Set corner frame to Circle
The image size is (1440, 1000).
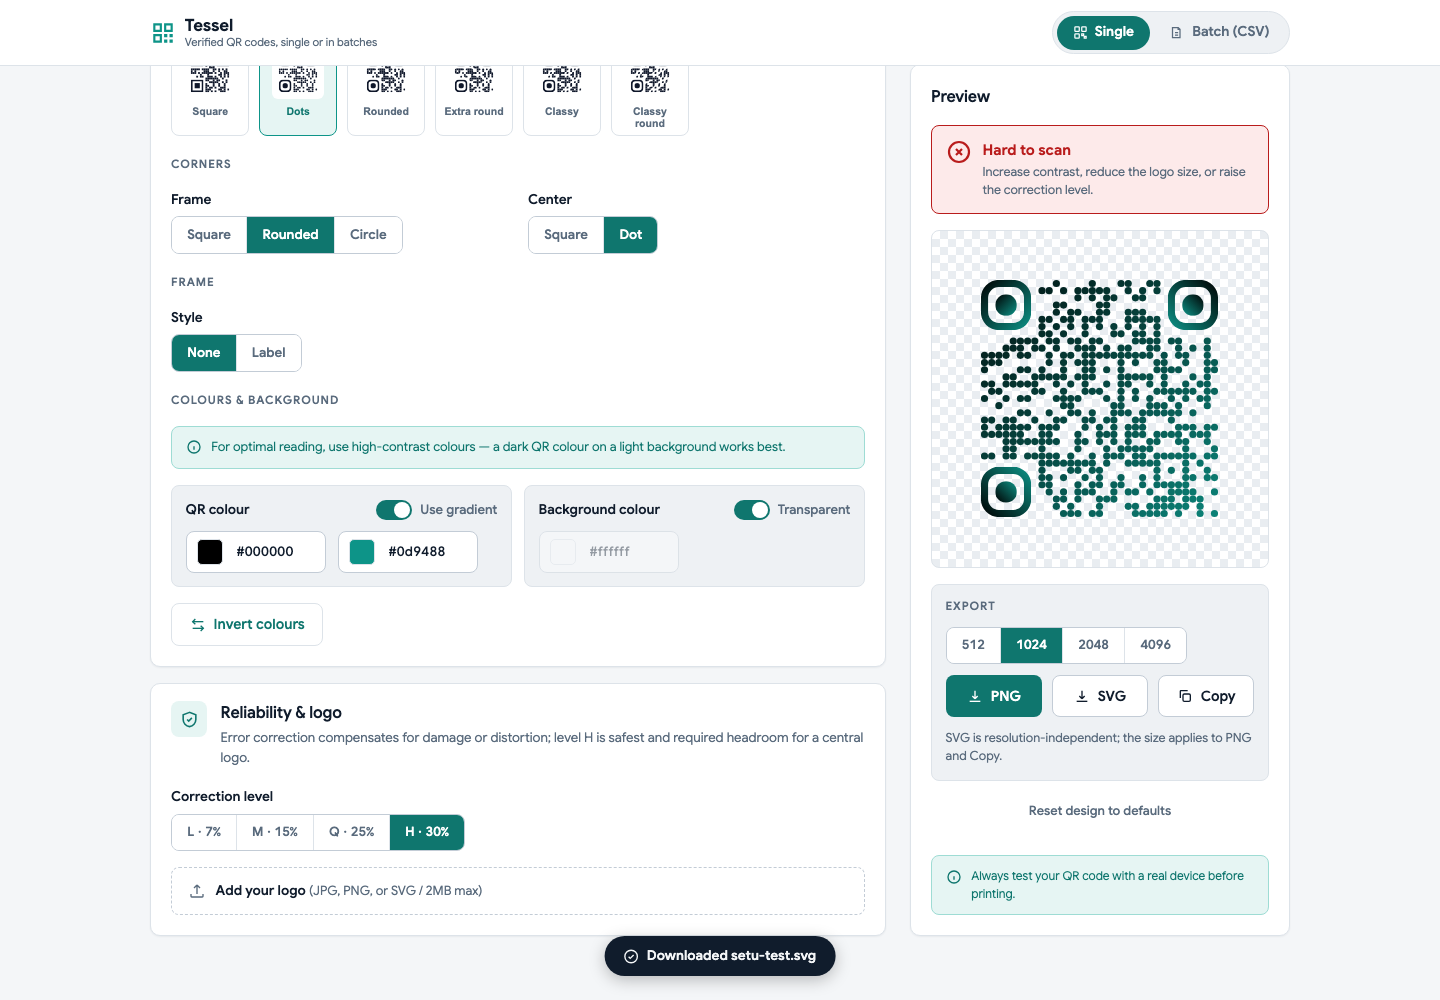[x=368, y=235]
